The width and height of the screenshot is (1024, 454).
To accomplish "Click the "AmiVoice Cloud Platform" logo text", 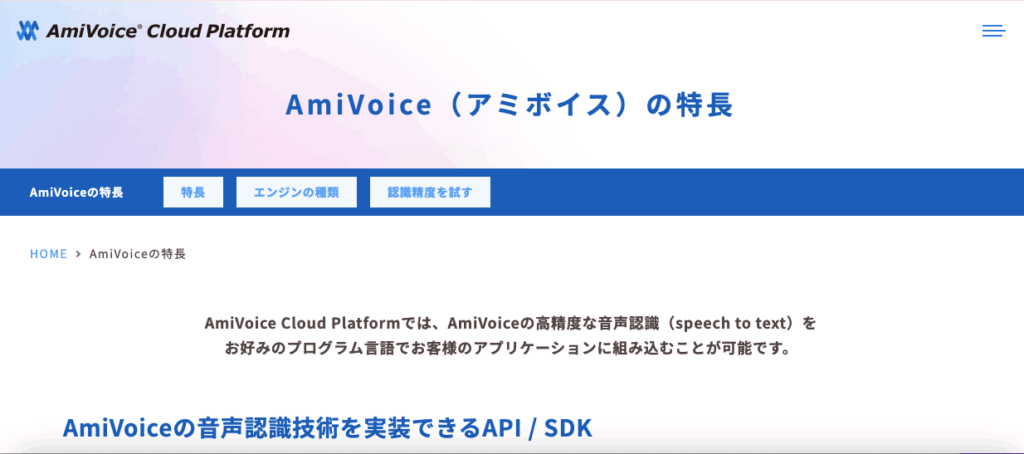I will (167, 31).
